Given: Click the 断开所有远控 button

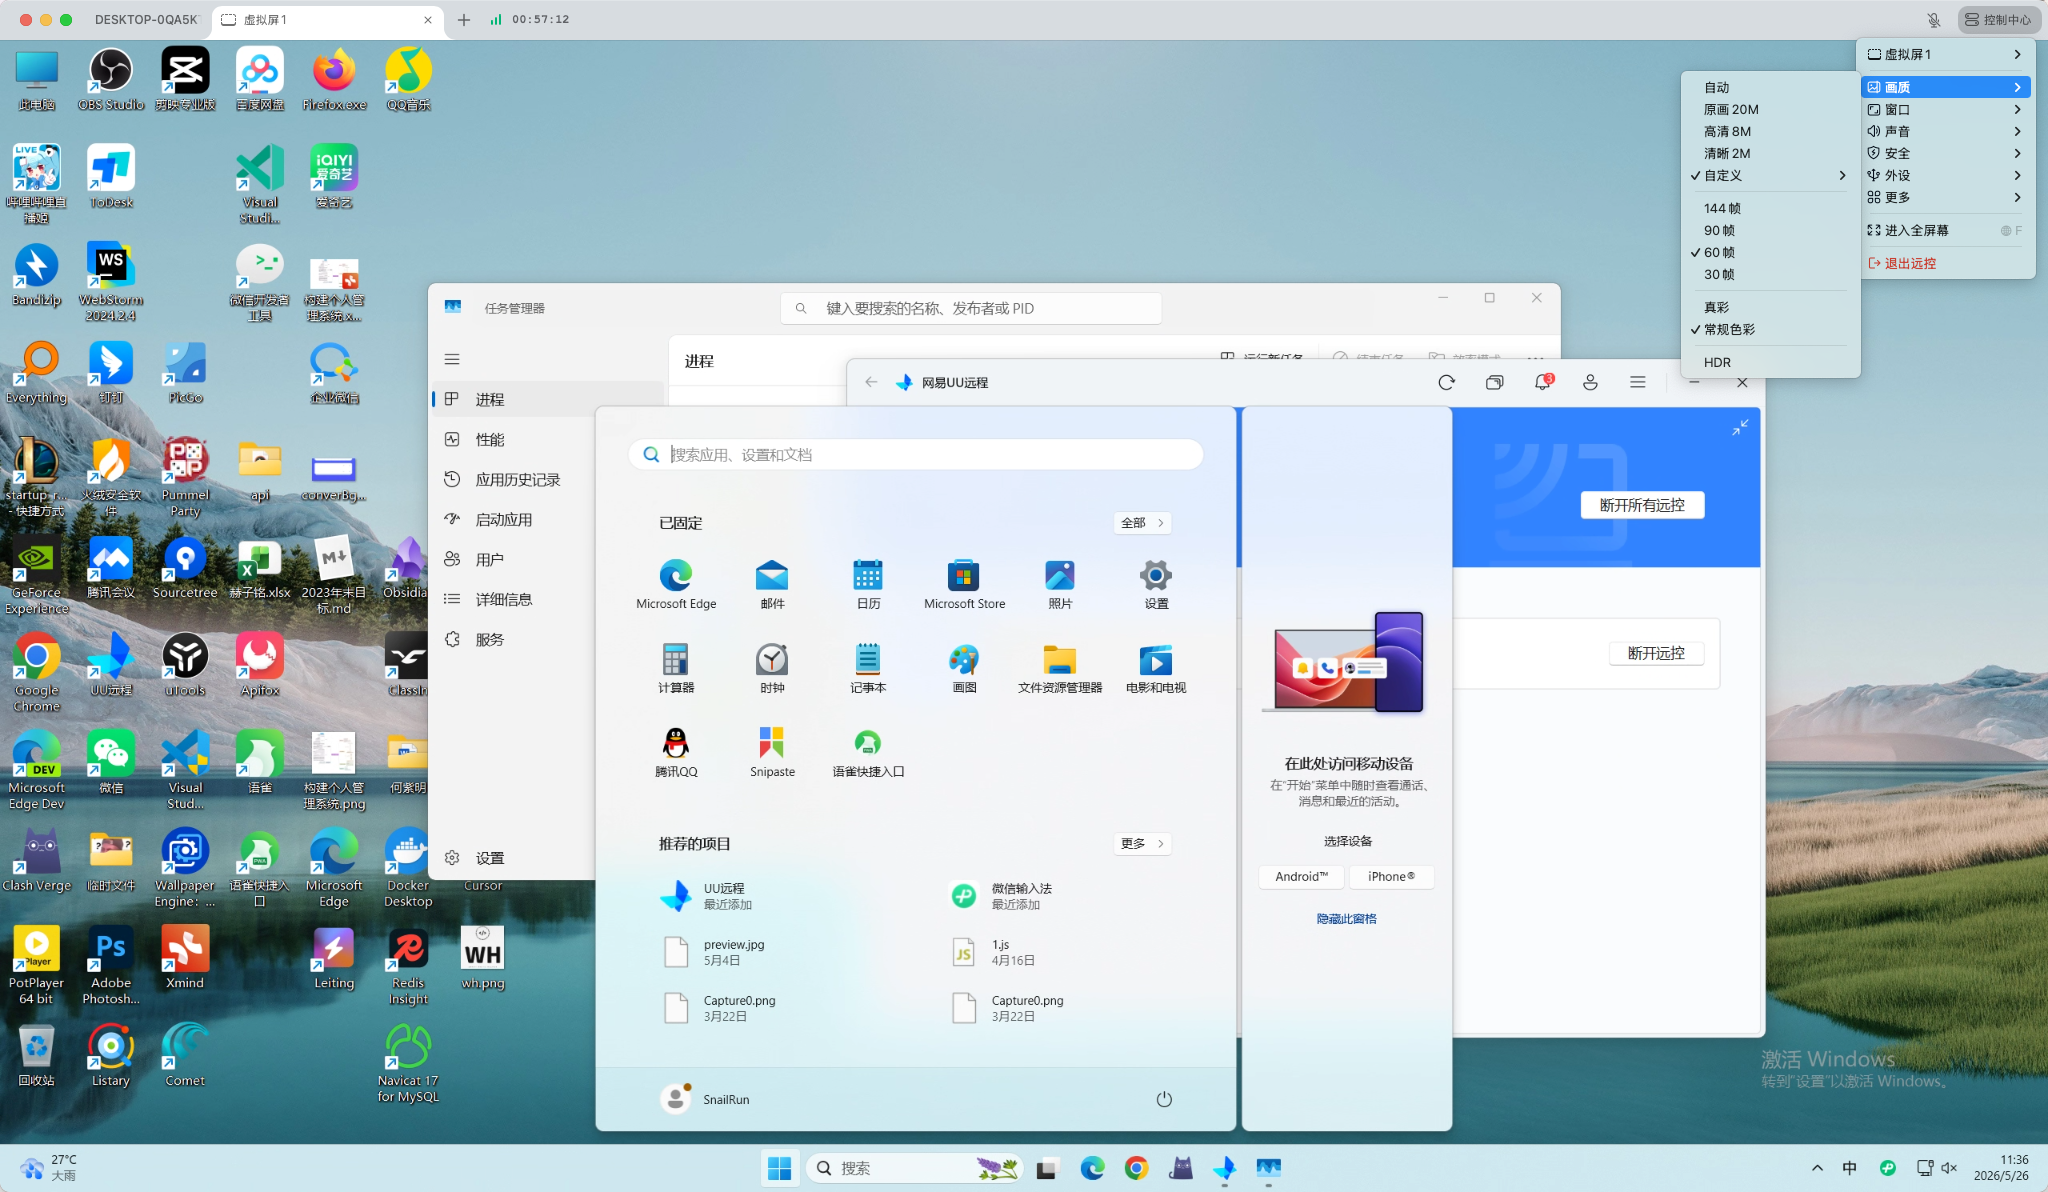Looking at the screenshot, I should pos(1642,505).
